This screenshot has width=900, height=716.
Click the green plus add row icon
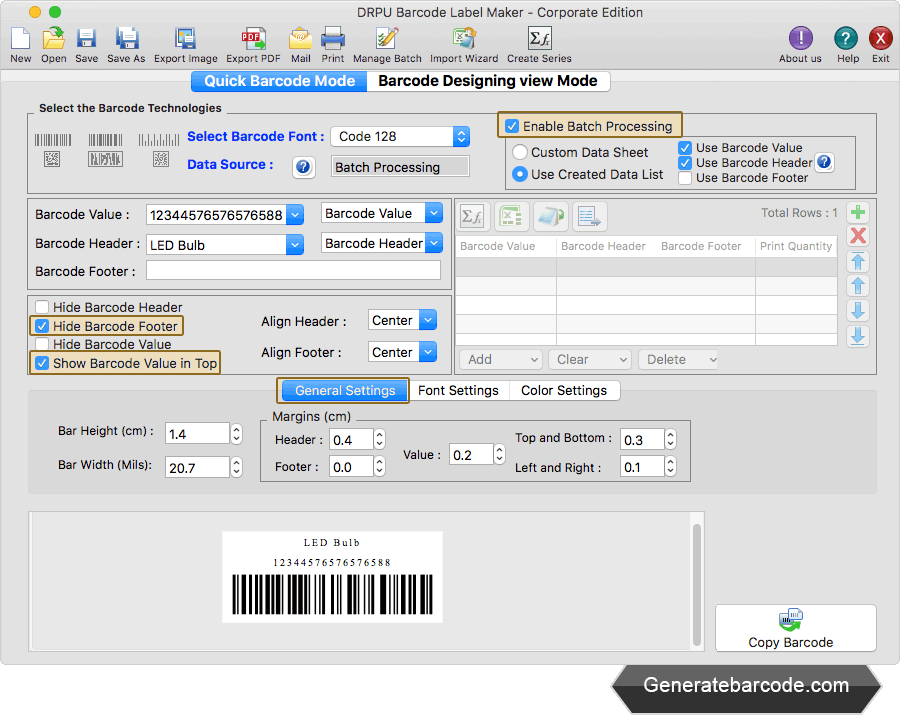click(858, 212)
